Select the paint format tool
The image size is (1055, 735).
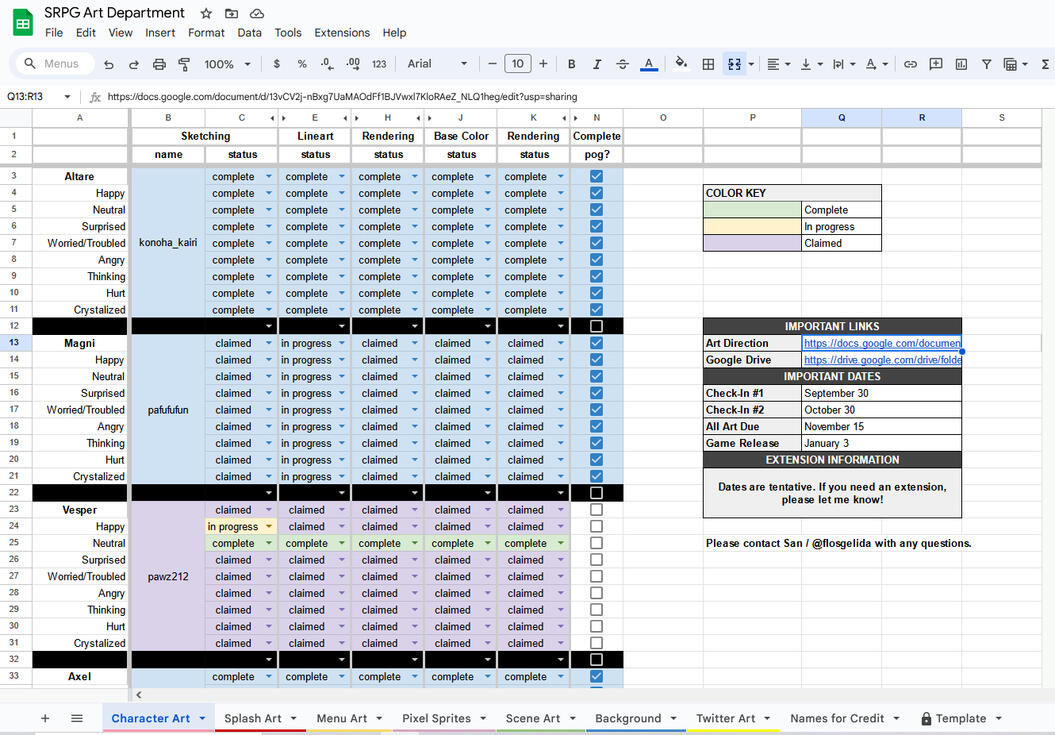pyautogui.click(x=184, y=64)
